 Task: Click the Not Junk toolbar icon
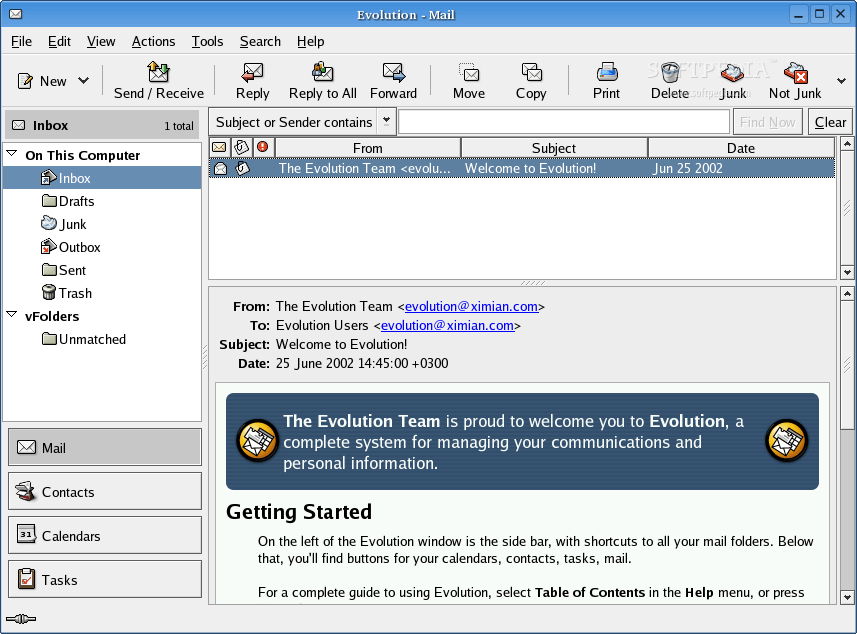[795, 72]
